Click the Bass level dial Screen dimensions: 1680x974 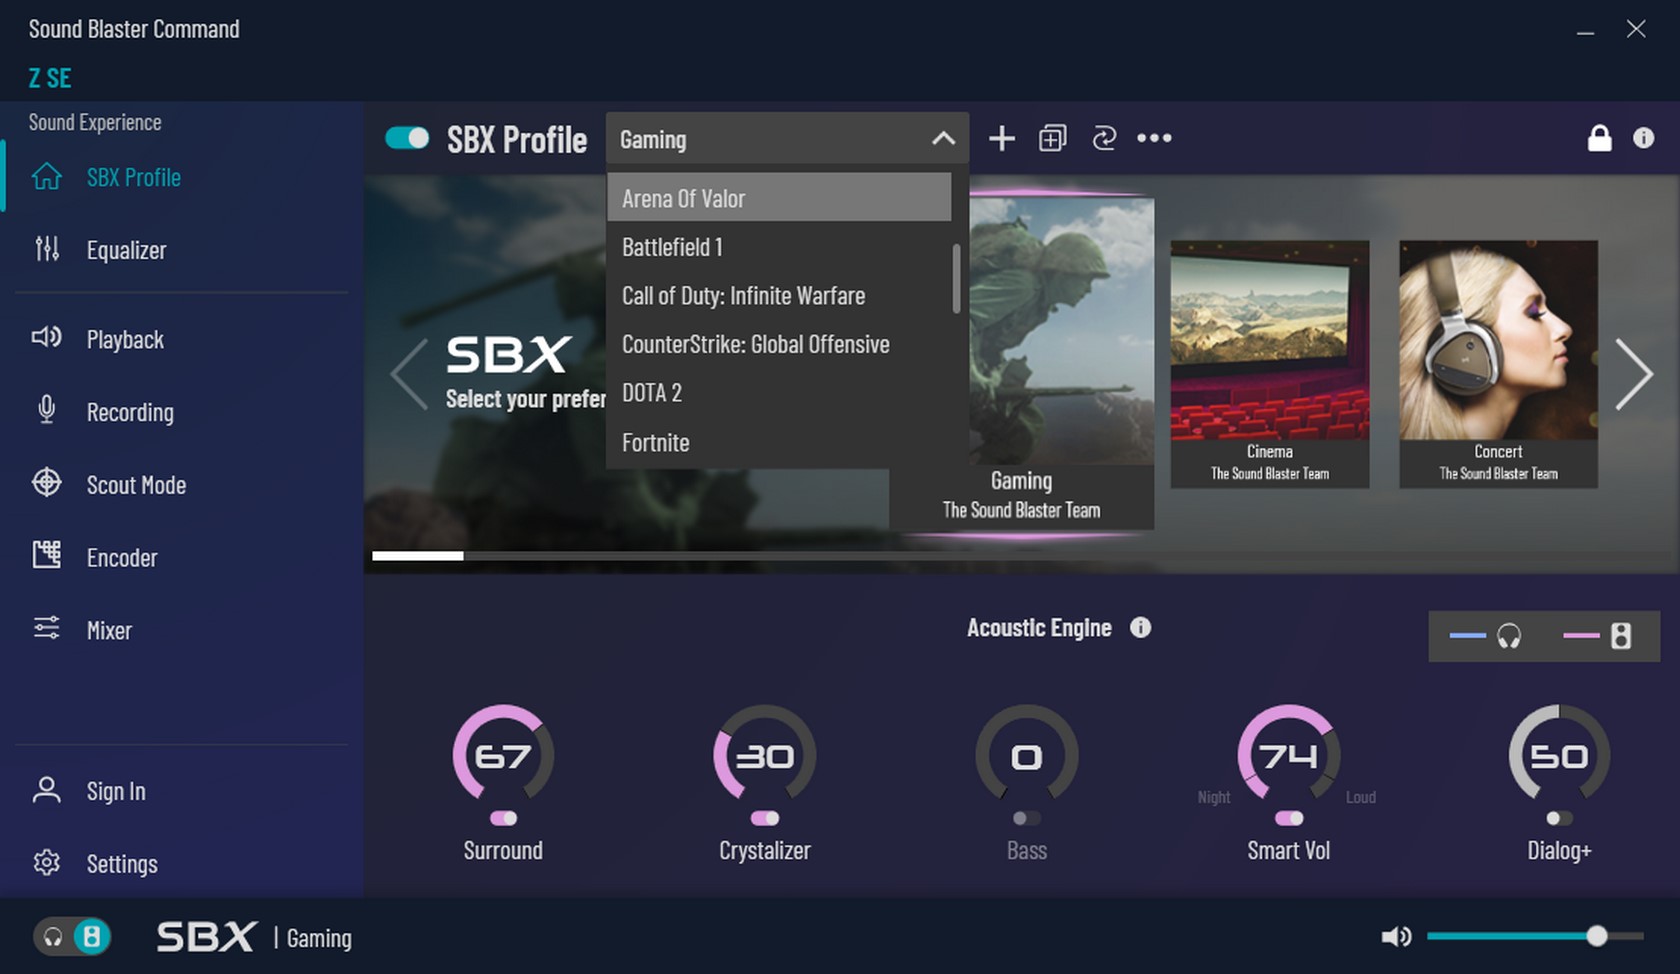pyautogui.click(x=1026, y=755)
